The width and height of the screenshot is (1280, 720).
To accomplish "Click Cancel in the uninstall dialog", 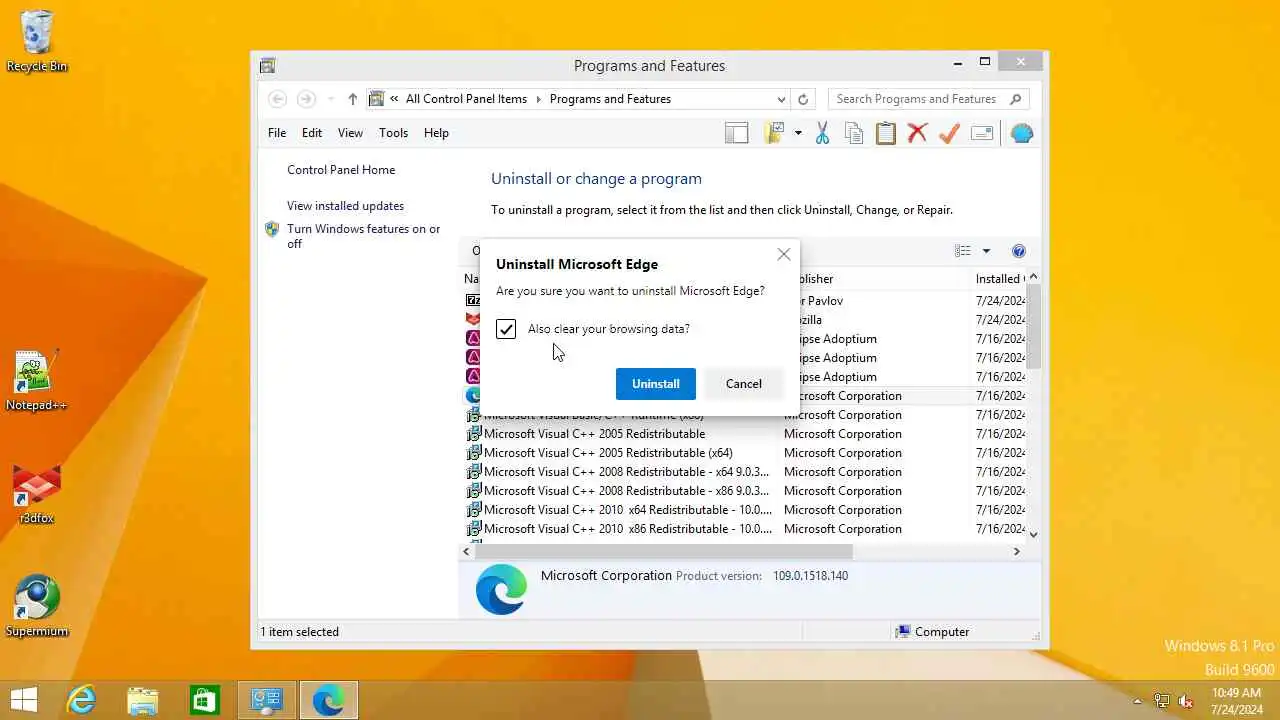I will (744, 384).
